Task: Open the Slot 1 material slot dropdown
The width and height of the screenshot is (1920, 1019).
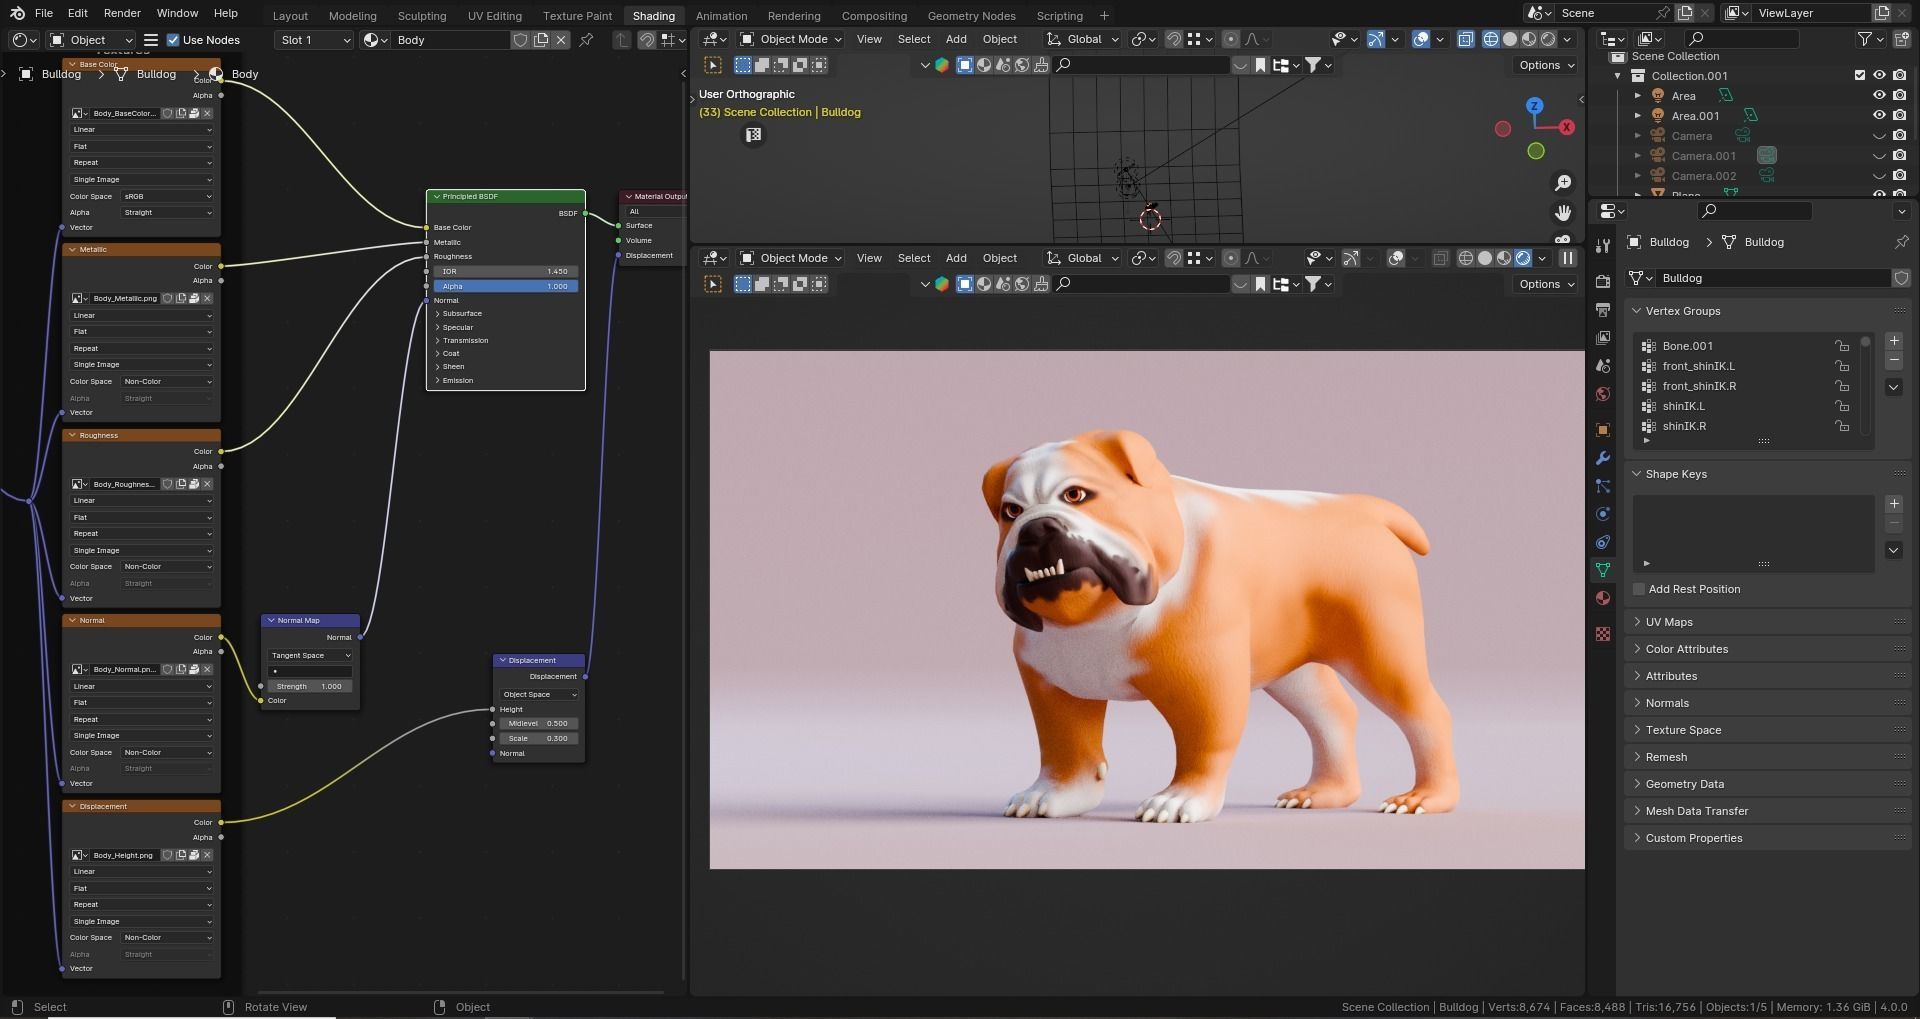Action: point(313,40)
